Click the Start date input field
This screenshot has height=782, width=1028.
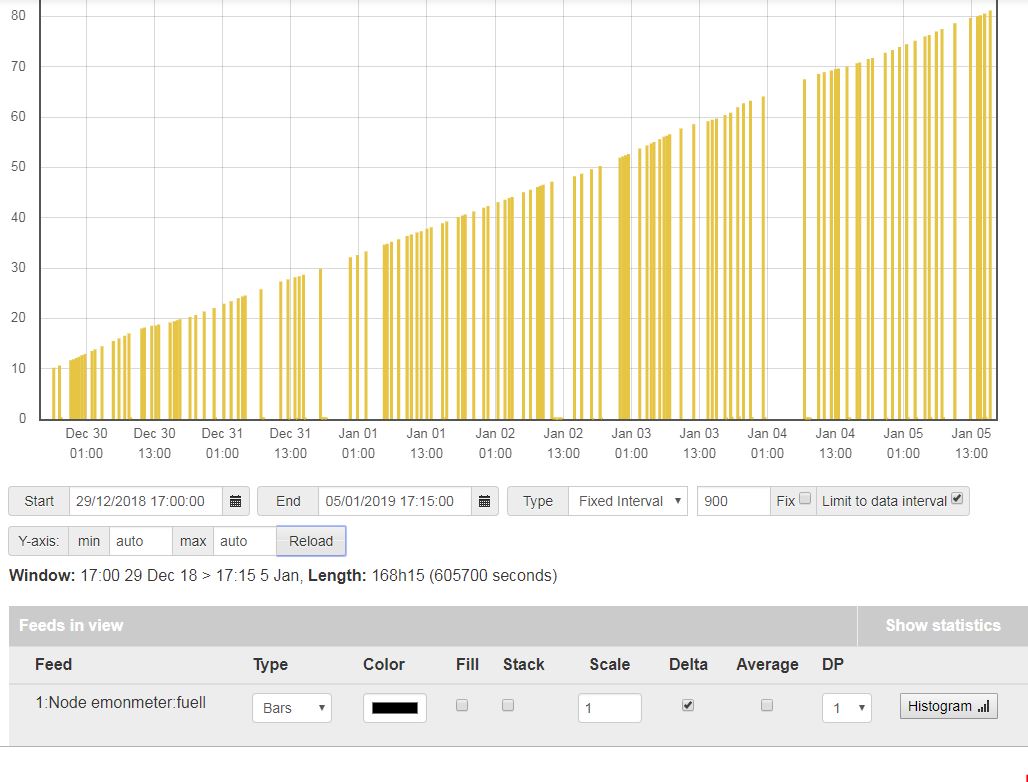(x=146, y=501)
